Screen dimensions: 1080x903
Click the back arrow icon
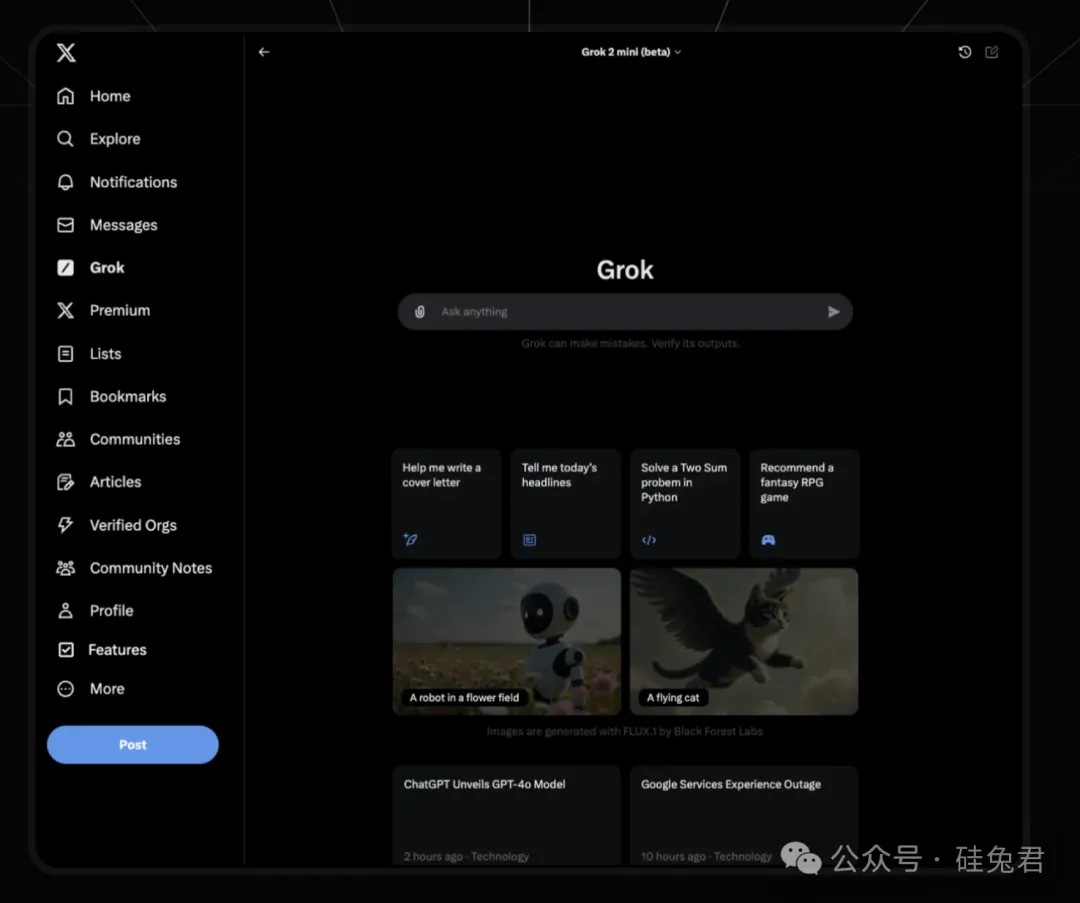(x=264, y=52)
